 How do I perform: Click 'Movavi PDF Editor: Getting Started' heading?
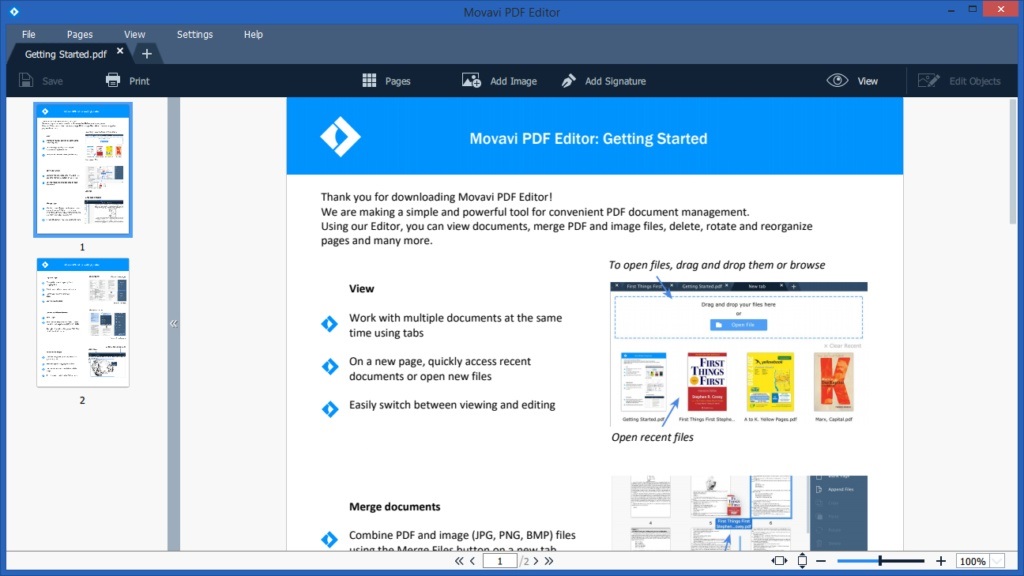(x=588, y=138)
